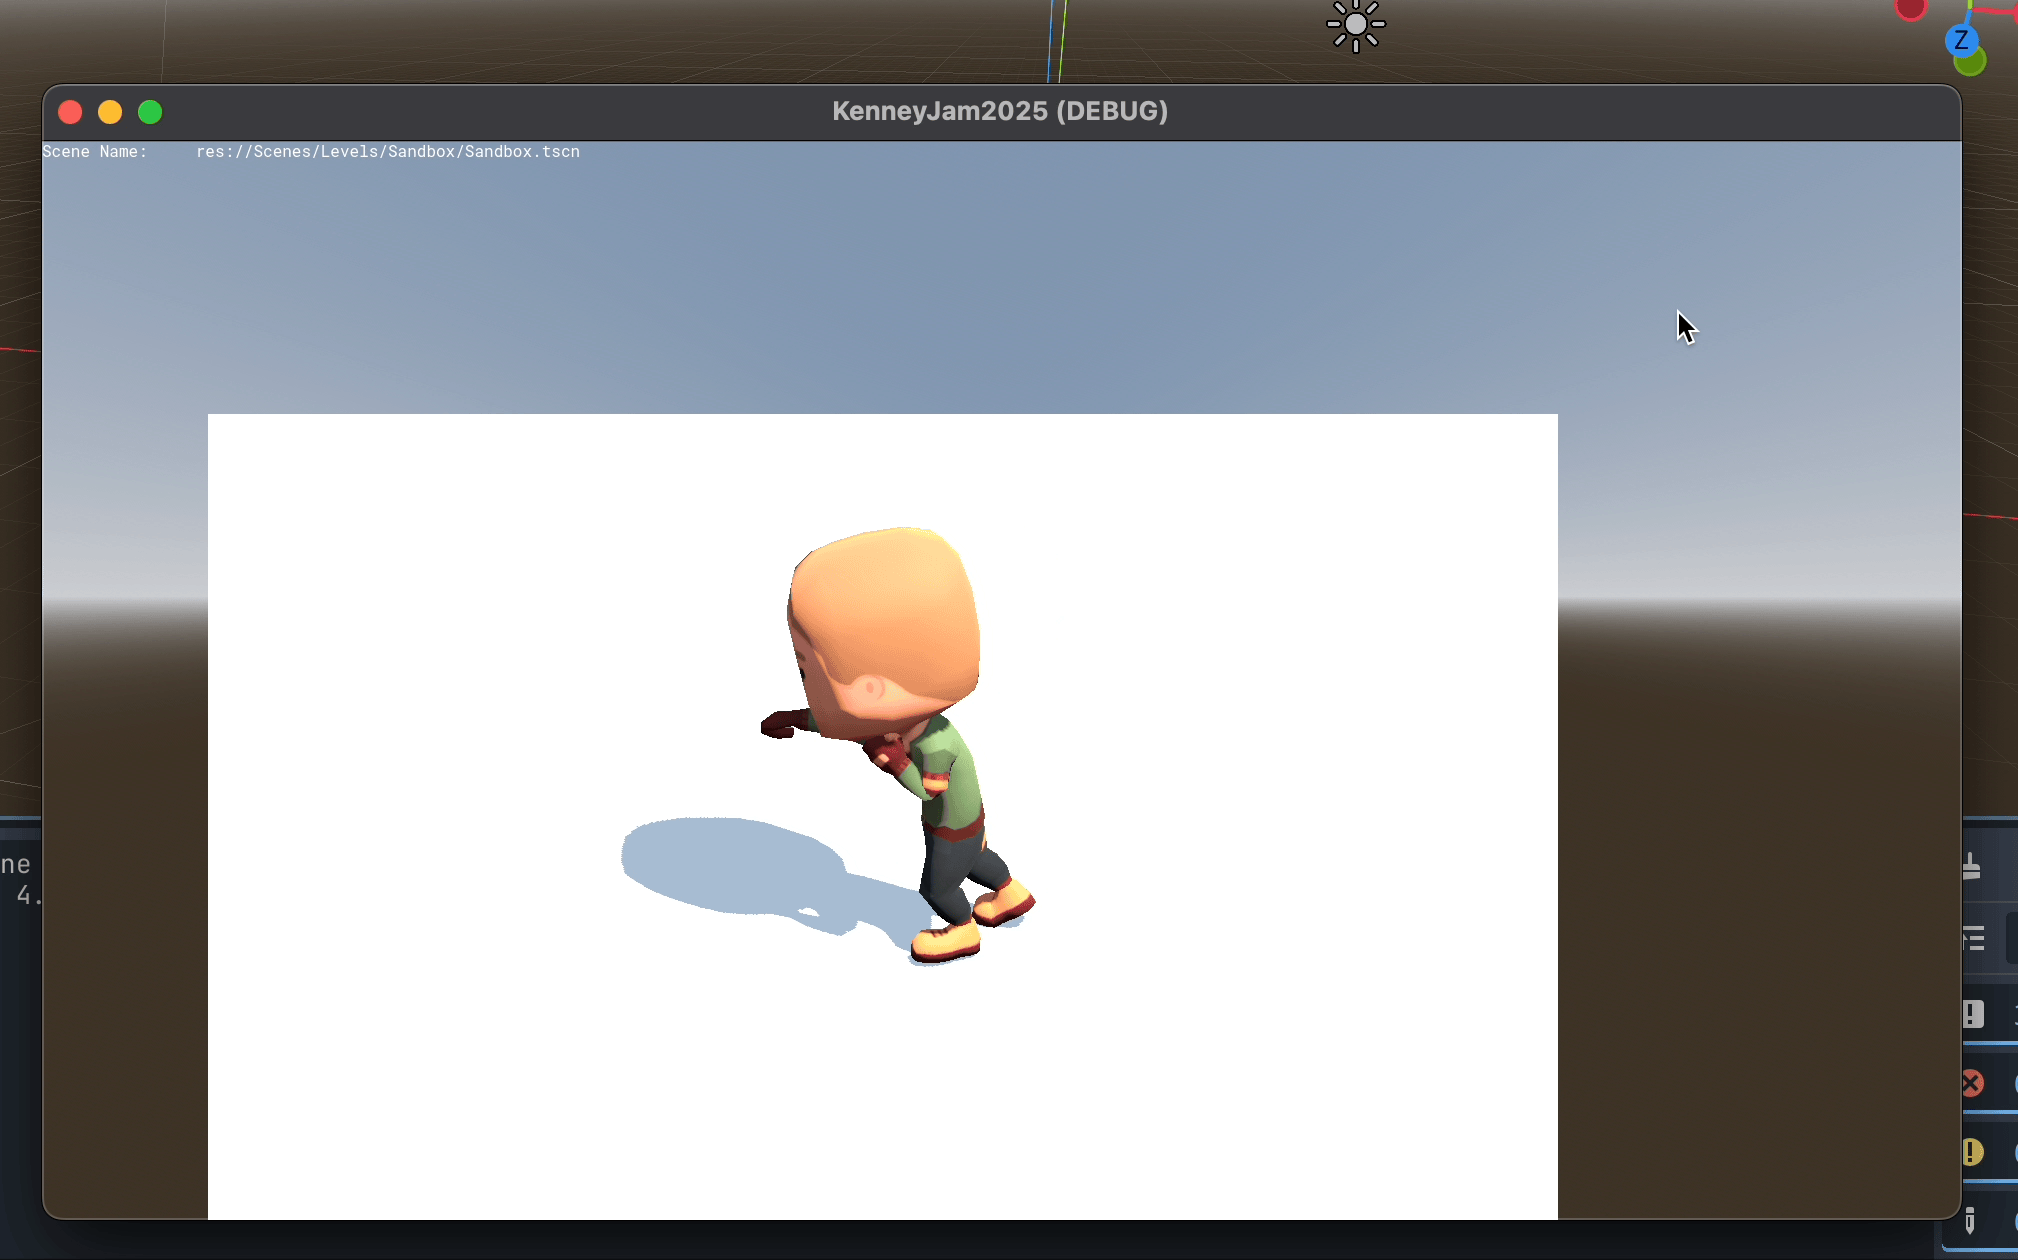2018x1260 pixels.
Task: Click the DirectionalLight sun gizmo icon
Action: [x=1355, y=24]
